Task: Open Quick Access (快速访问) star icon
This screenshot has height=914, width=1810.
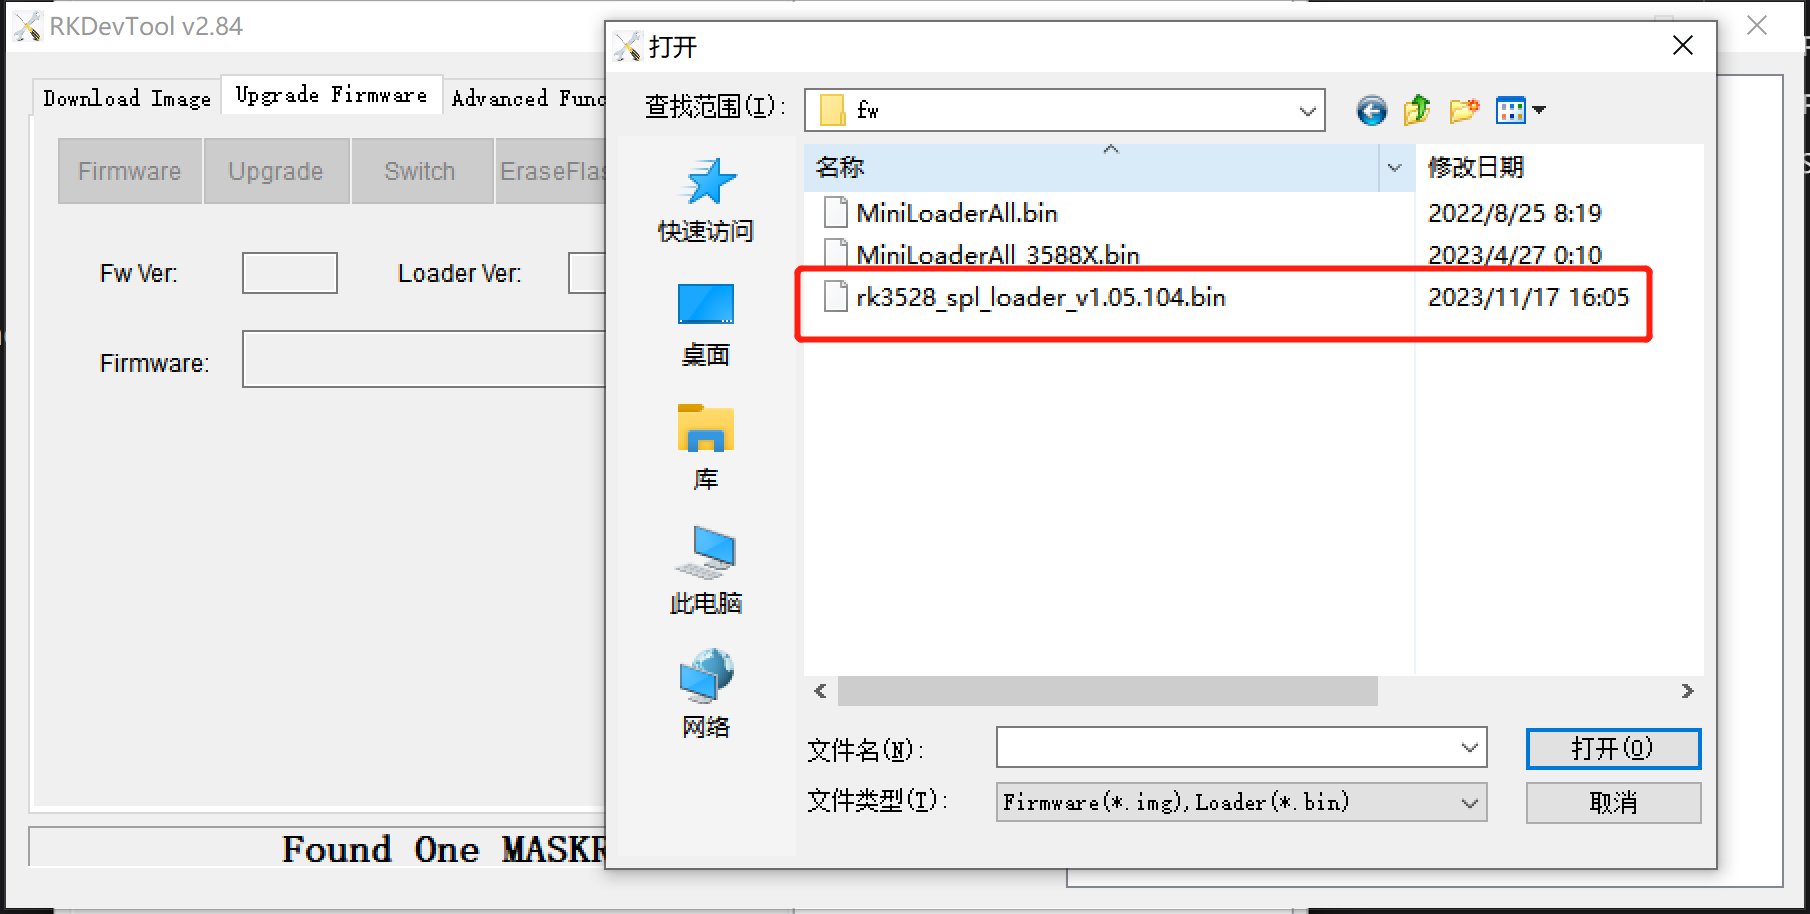Action: (x=707, y=182)
